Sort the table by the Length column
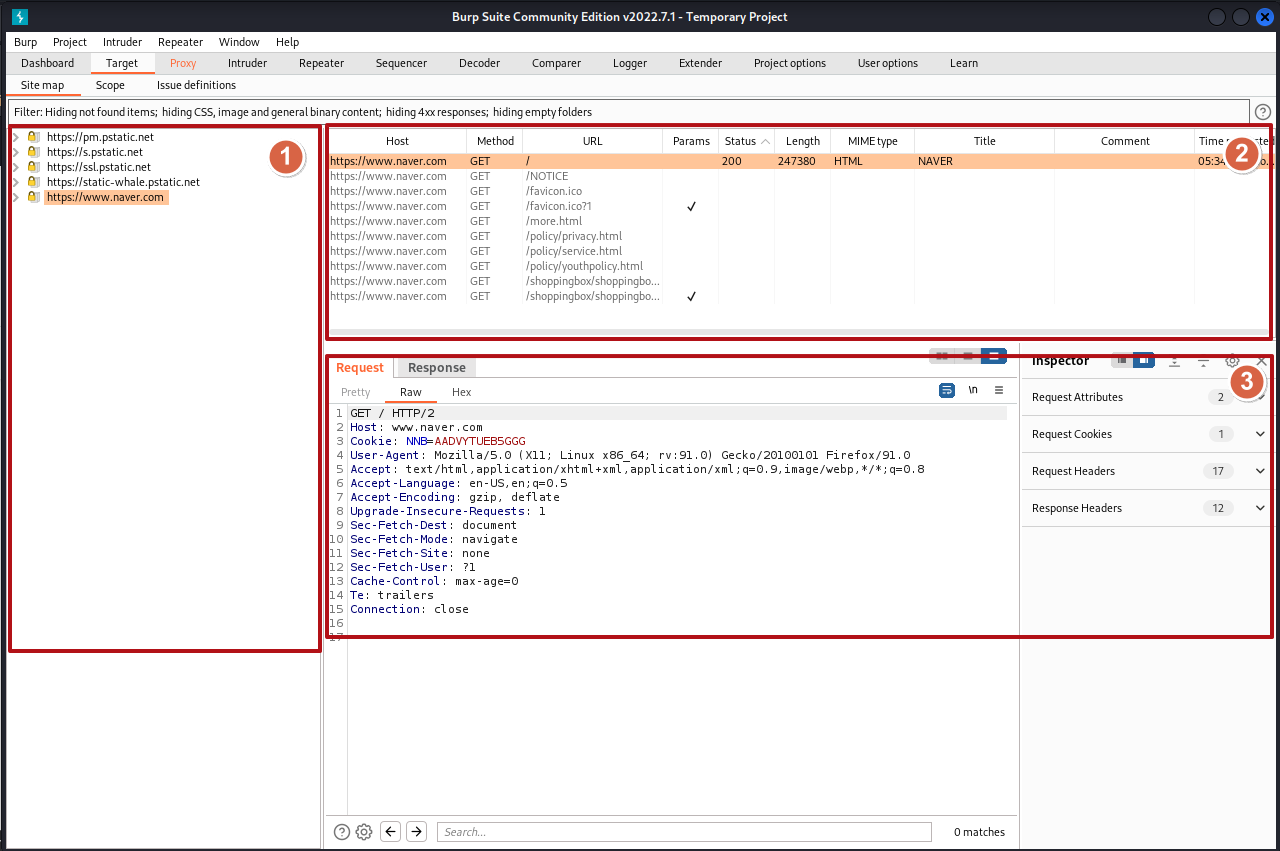Image resolution: width=1280 pixels, height=851 pixels. tap(803, 141)
